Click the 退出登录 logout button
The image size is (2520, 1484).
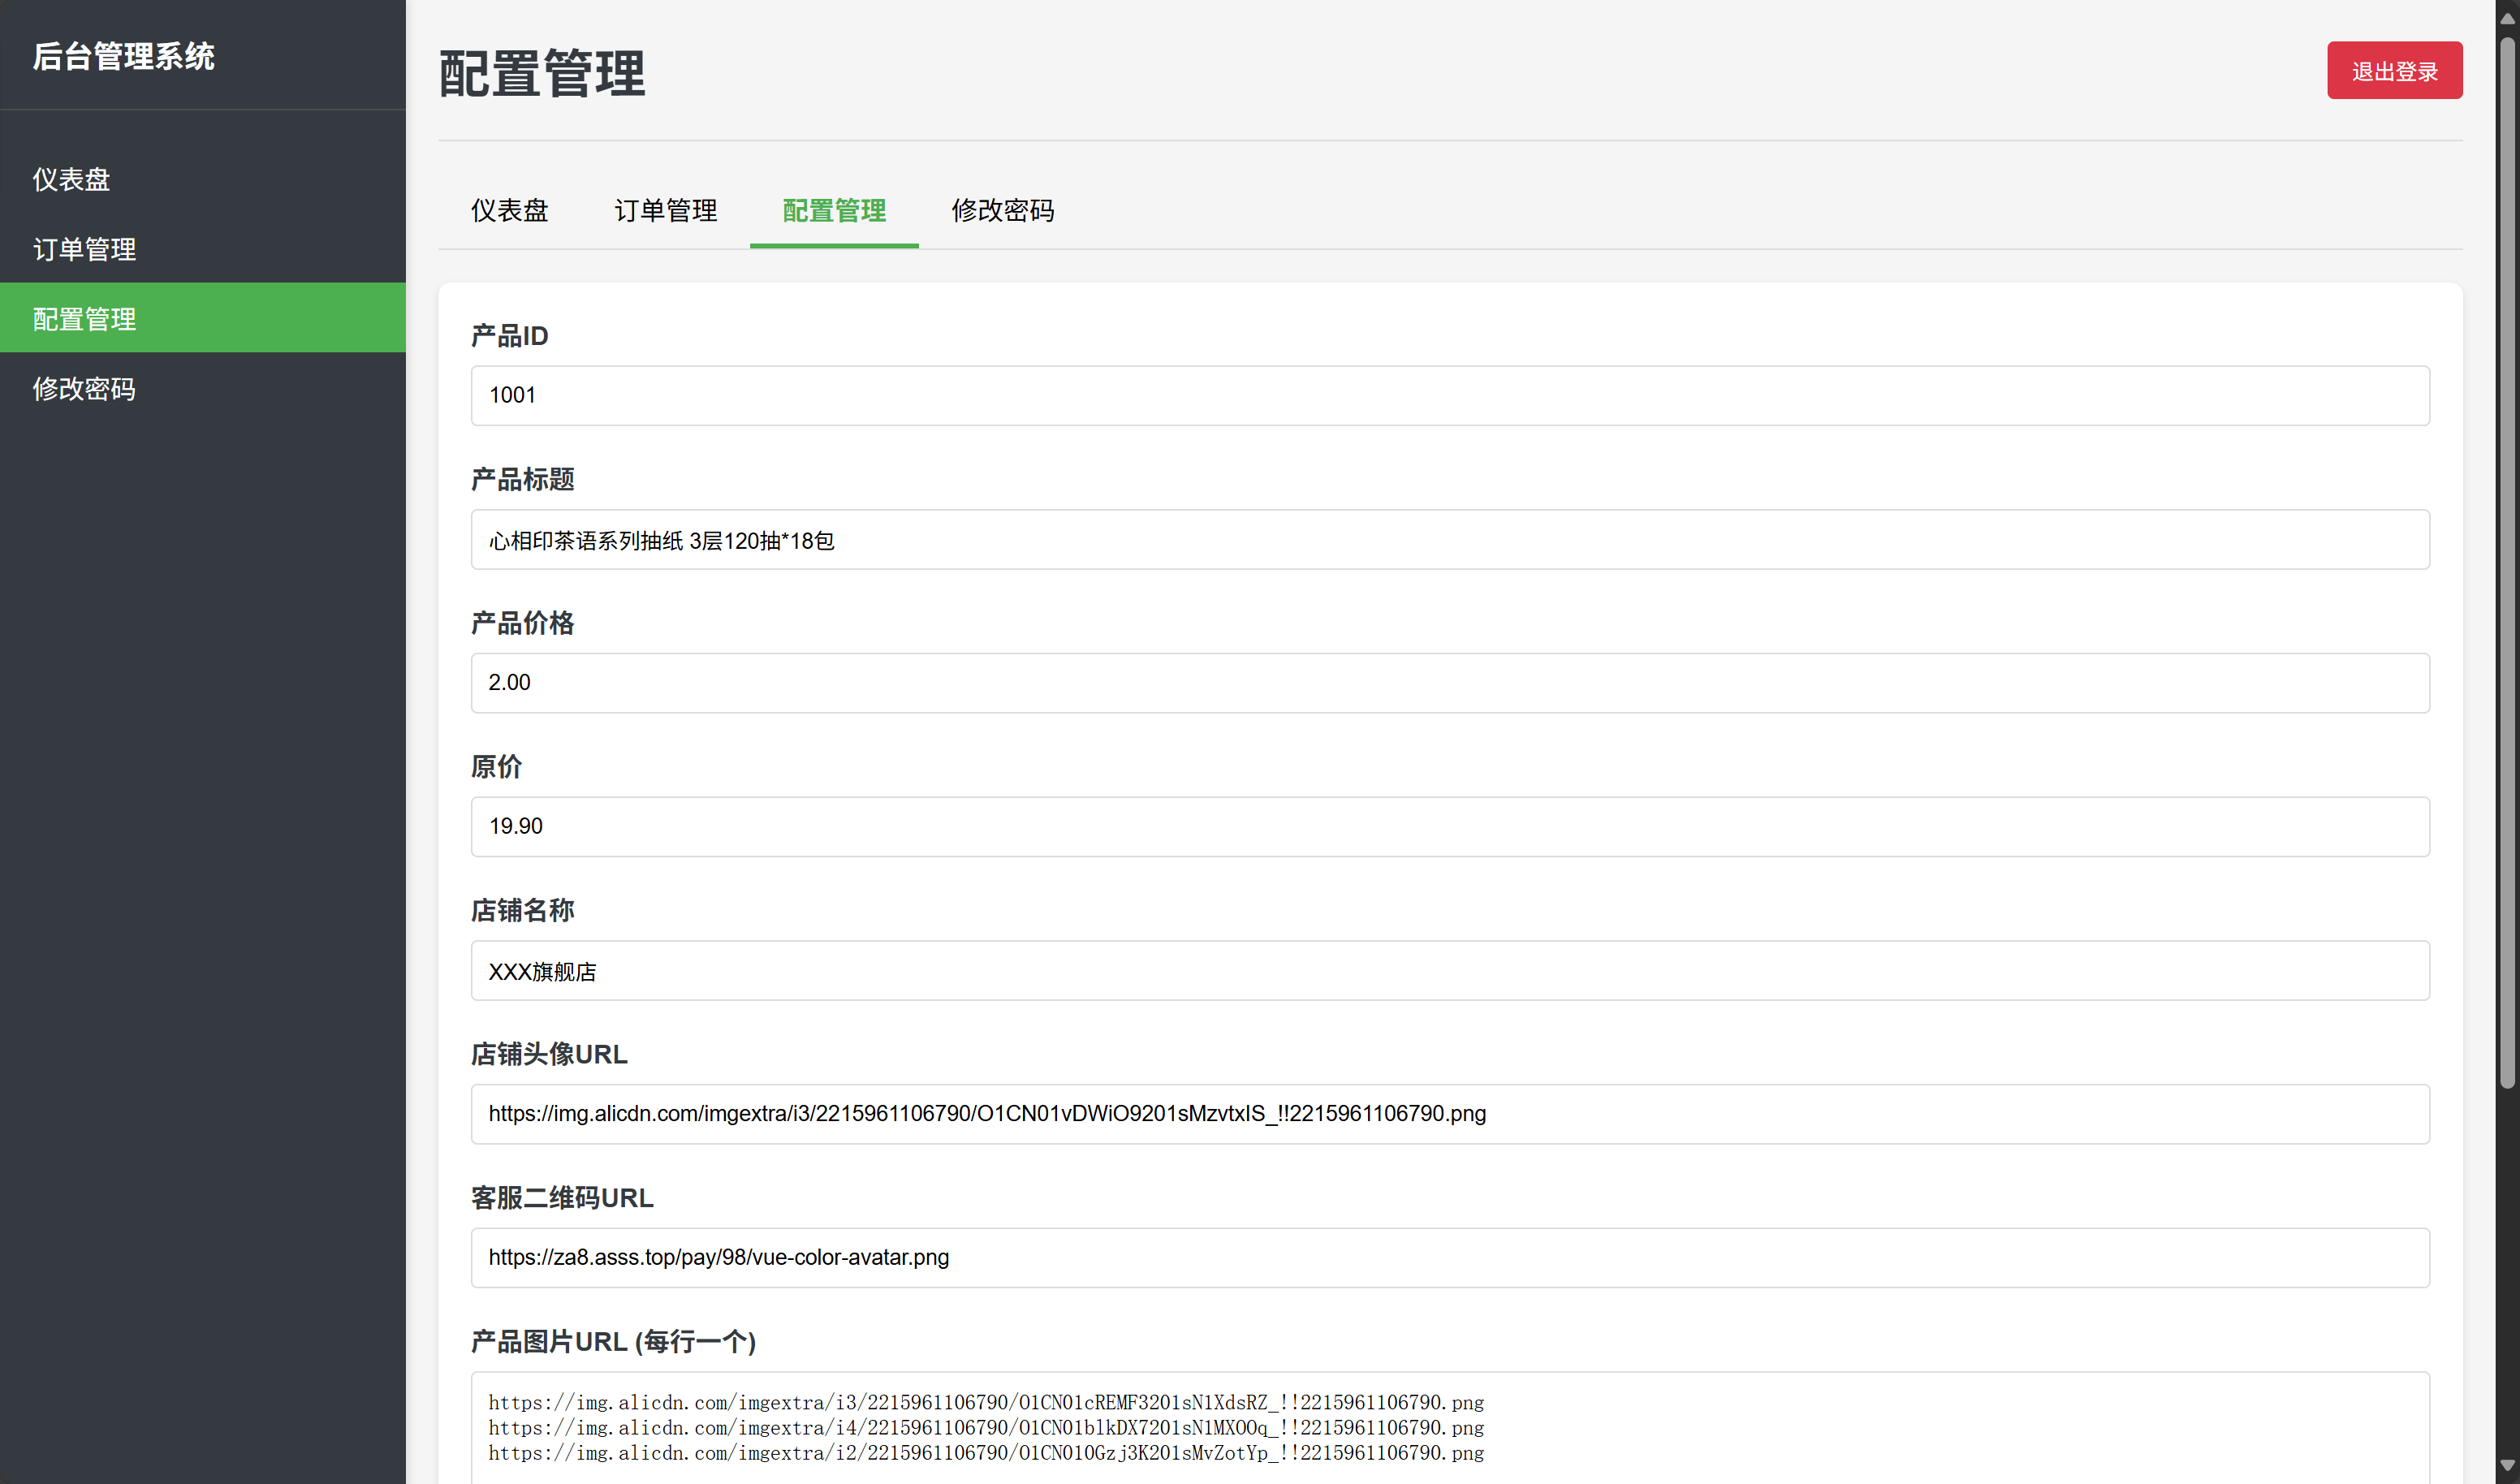click(x=2394, y=71)
